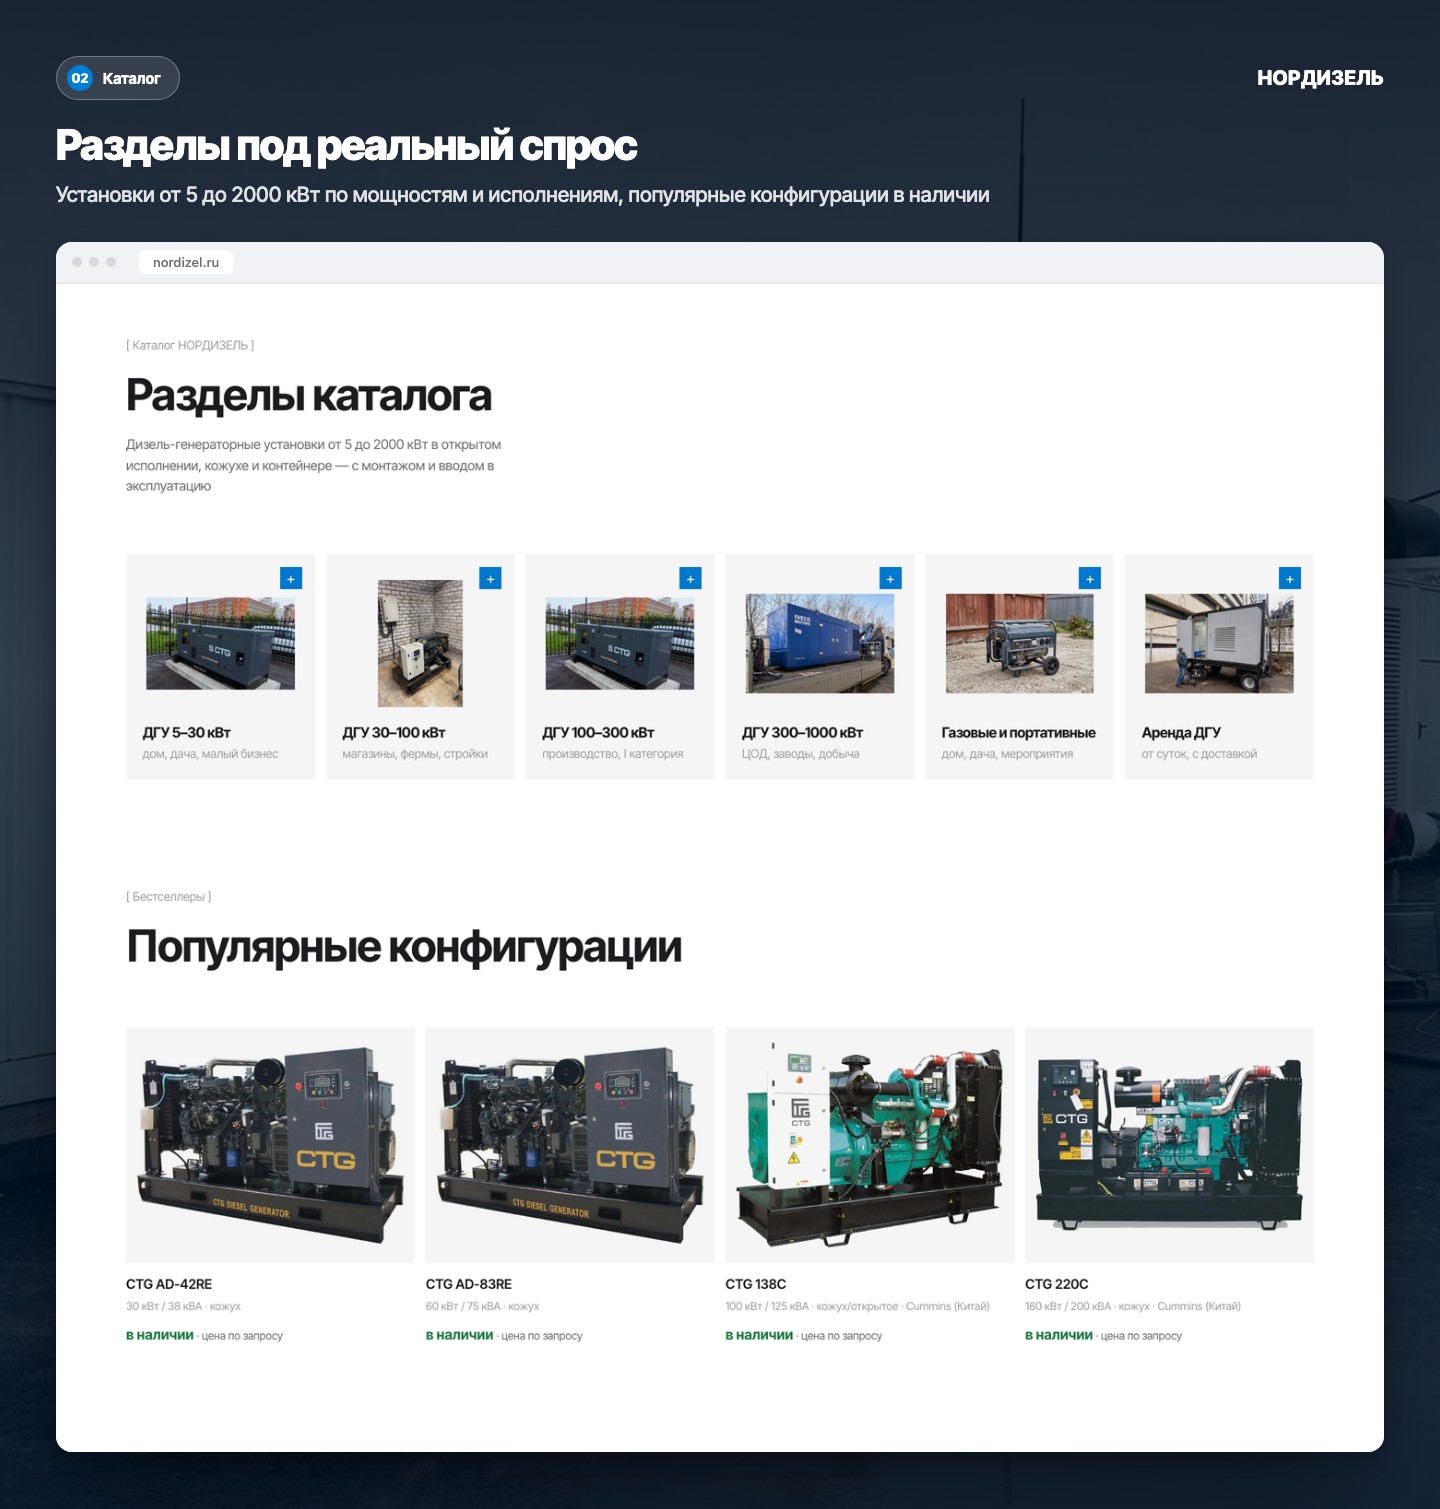Click 'ЦОД, заводы, добыча' subtitle

[x=801, y=754]
